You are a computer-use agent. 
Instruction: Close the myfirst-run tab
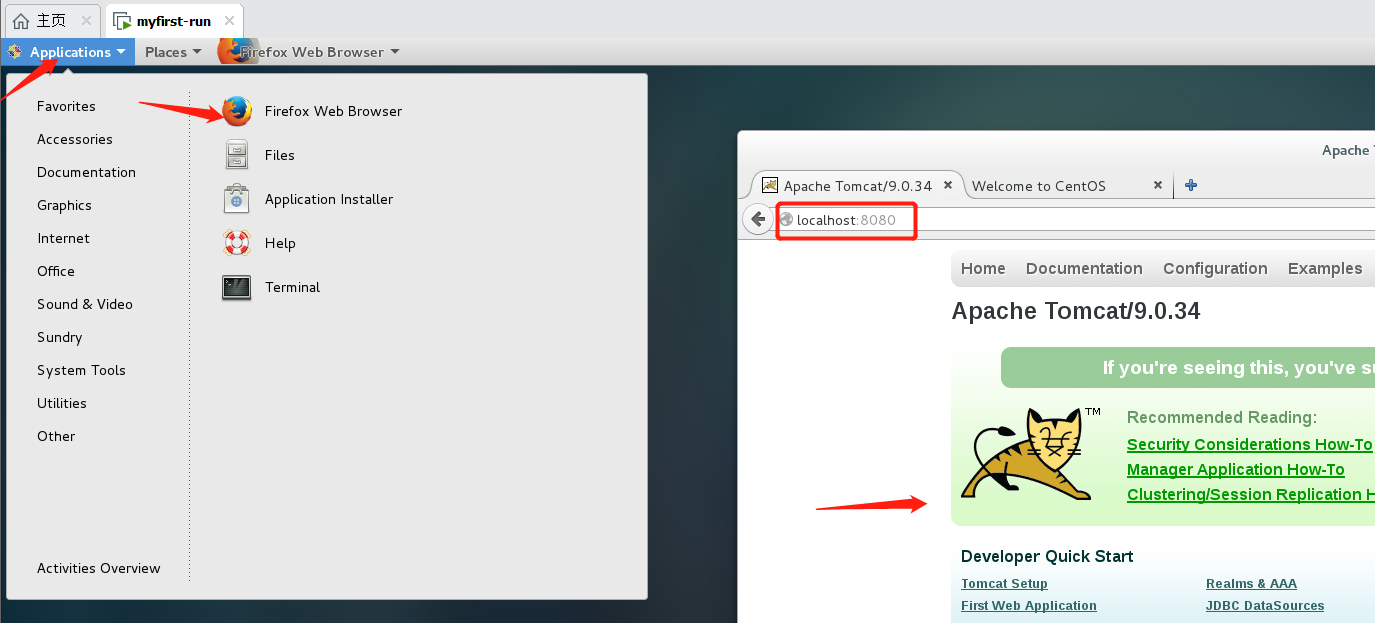229,21
